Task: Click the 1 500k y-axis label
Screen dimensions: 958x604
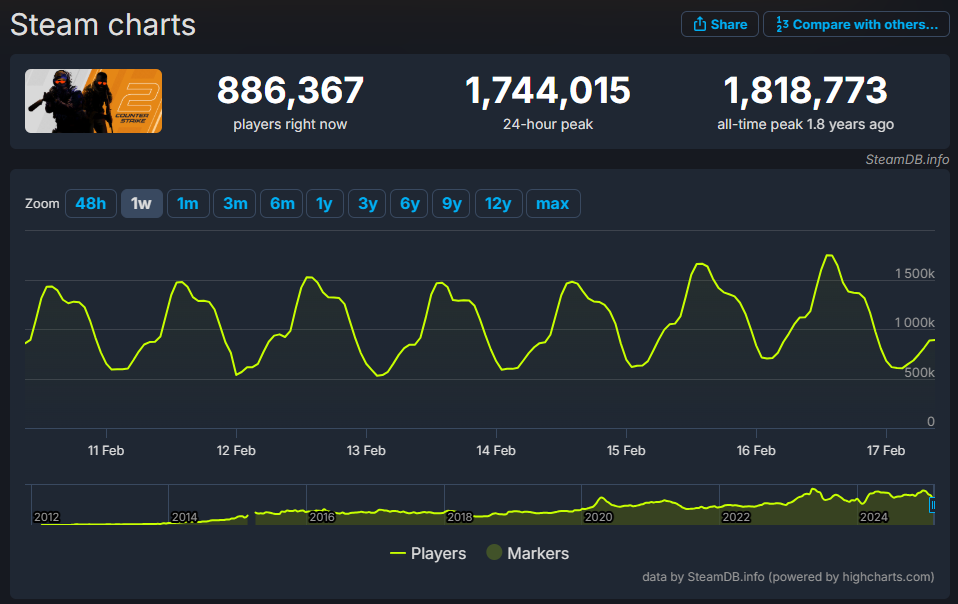Action: coord(915,274)
